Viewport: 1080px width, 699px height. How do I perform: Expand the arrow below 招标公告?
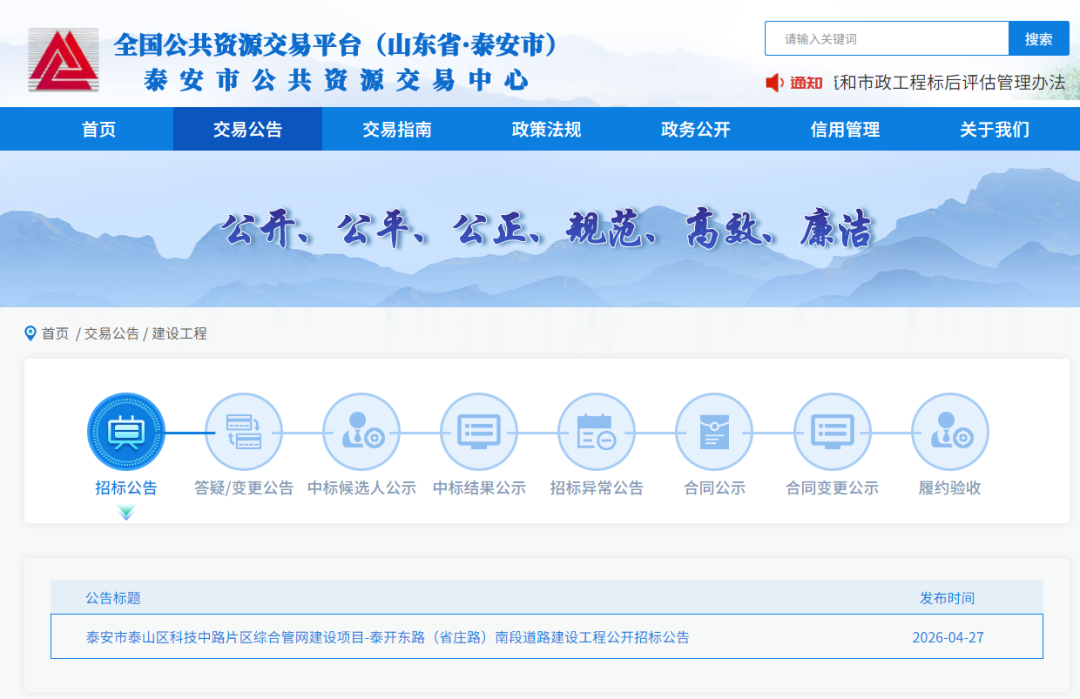point(126,513)
